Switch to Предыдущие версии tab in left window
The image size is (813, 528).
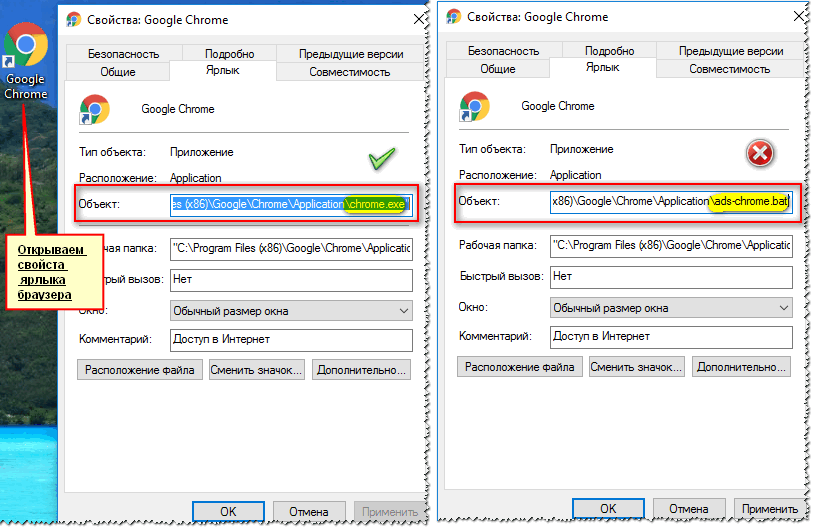[351, 54]
